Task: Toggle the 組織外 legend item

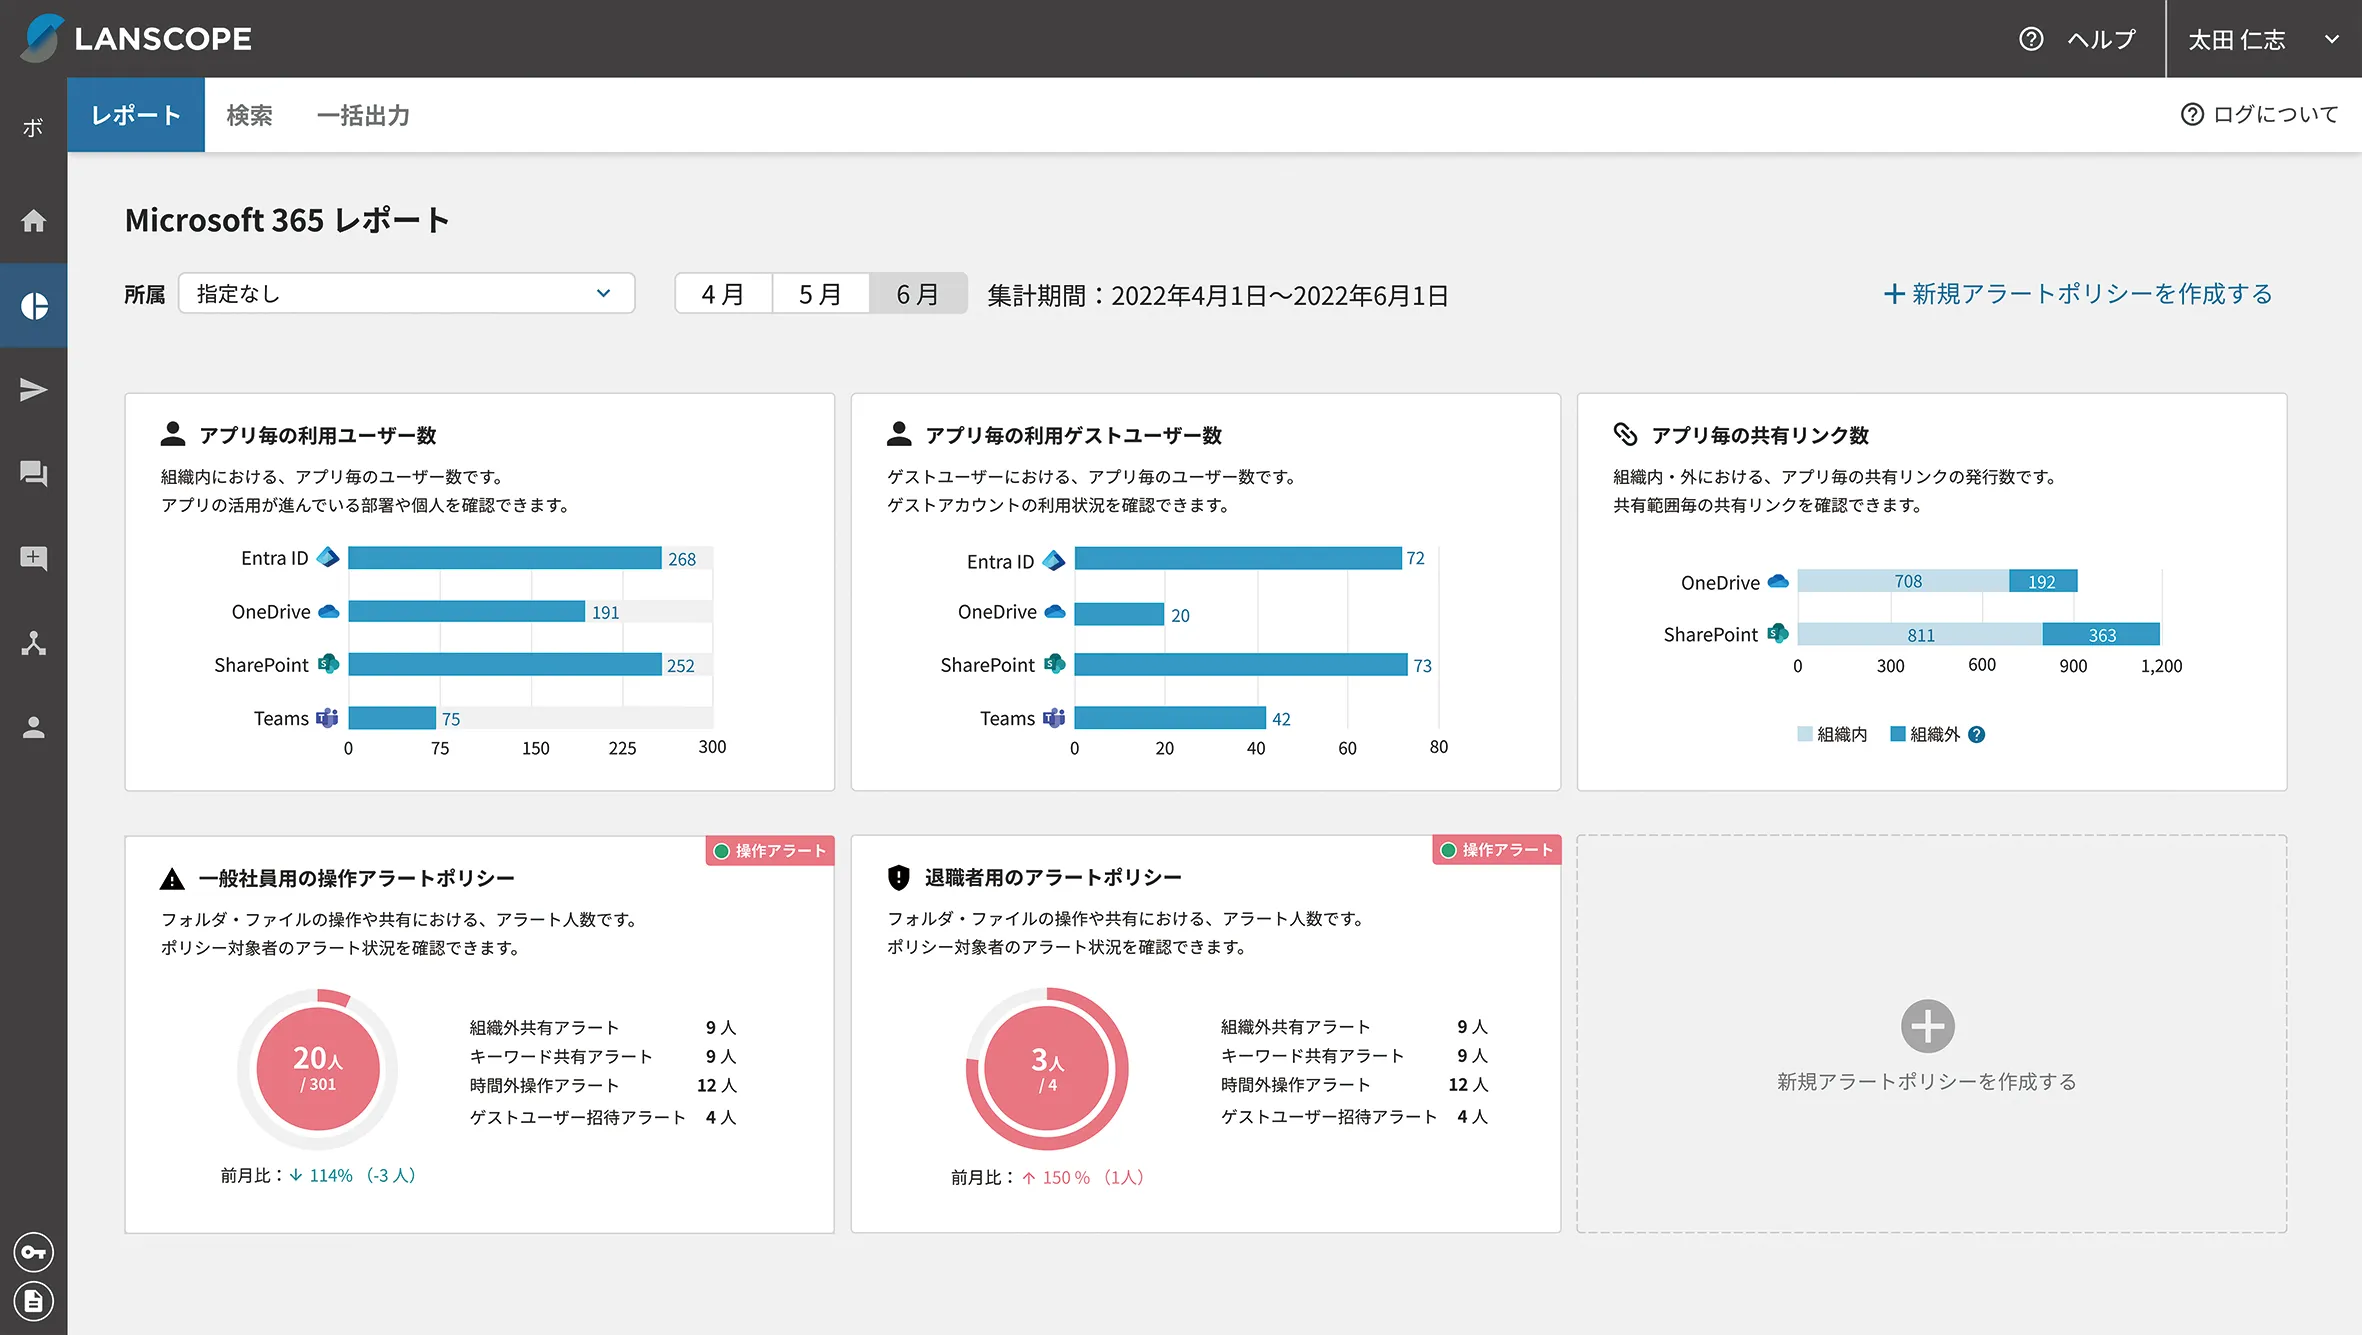Action: (x=1925, y=735)
